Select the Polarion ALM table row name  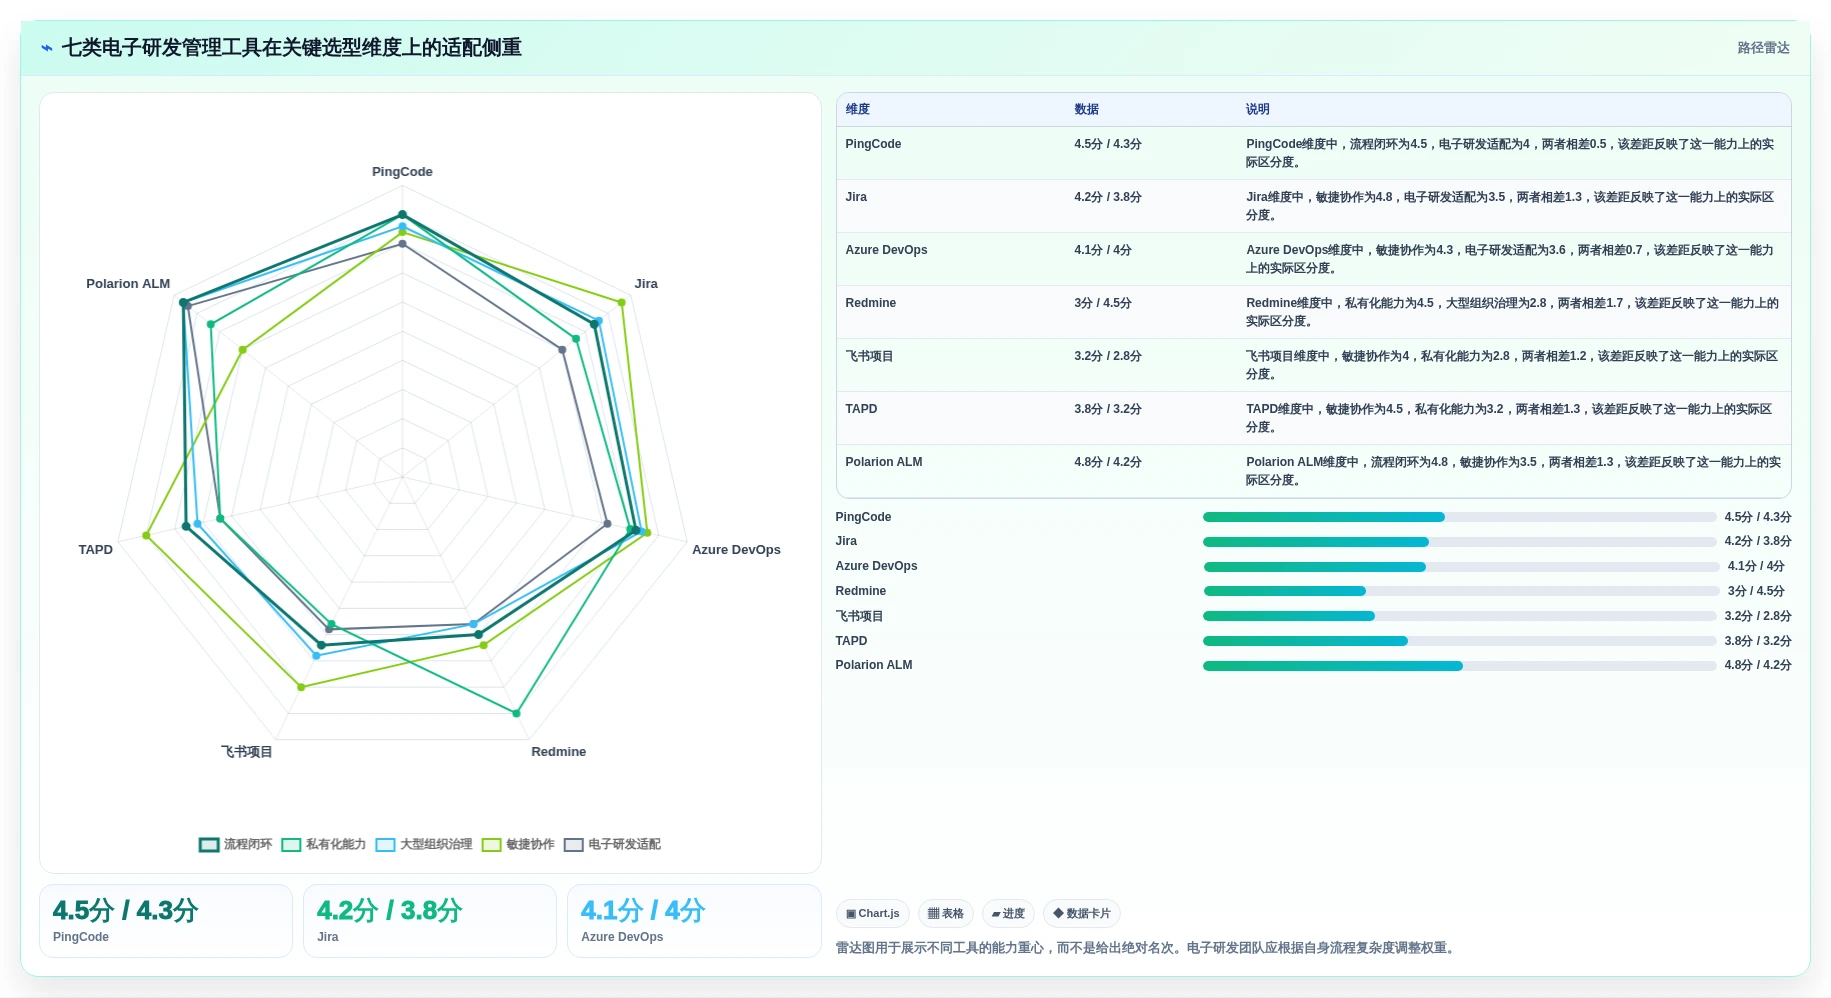[x=884, y=462]
